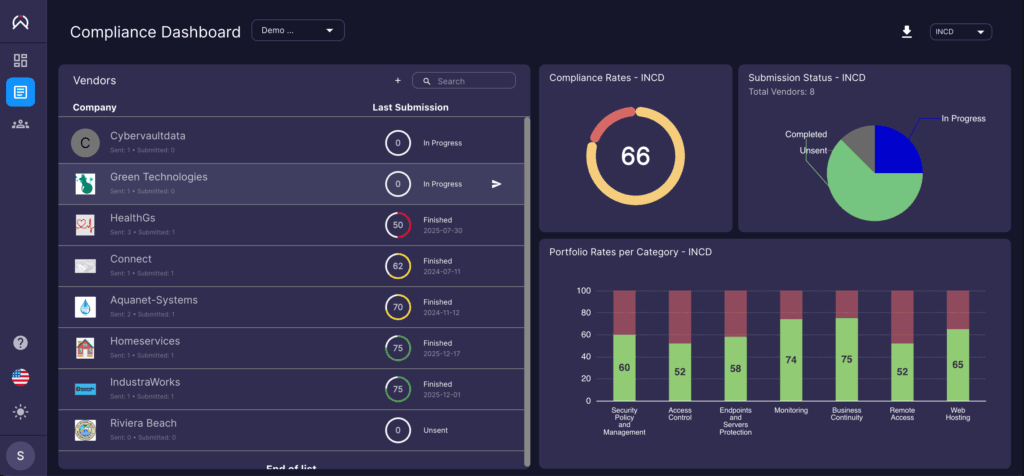
Task: Click the HealthGs heart logo
Action: coord(86,225)
